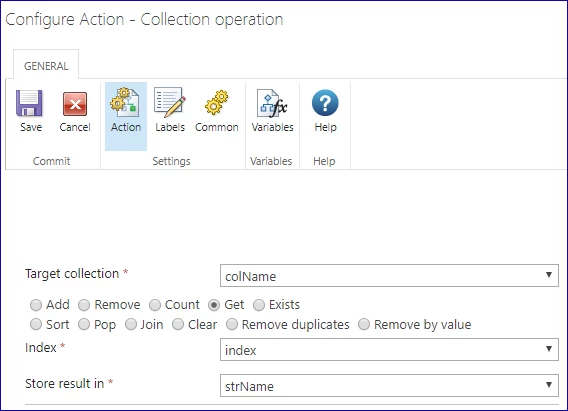Viewport: 568px width, 411px height.
Task: Choose the Count operation radio button
Action: tap(155, 305)
